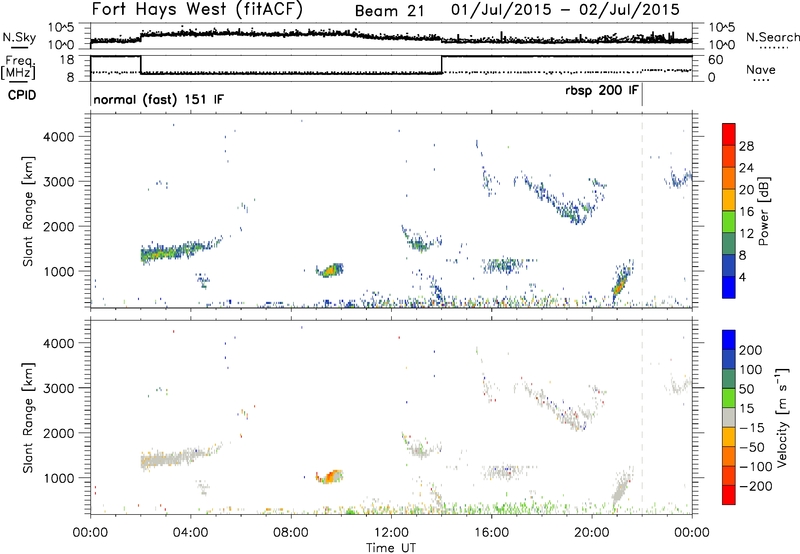The image size is (800, 554).
Task: Click the "normal (fast) 151 IF" text
Action: pos(158,99)
